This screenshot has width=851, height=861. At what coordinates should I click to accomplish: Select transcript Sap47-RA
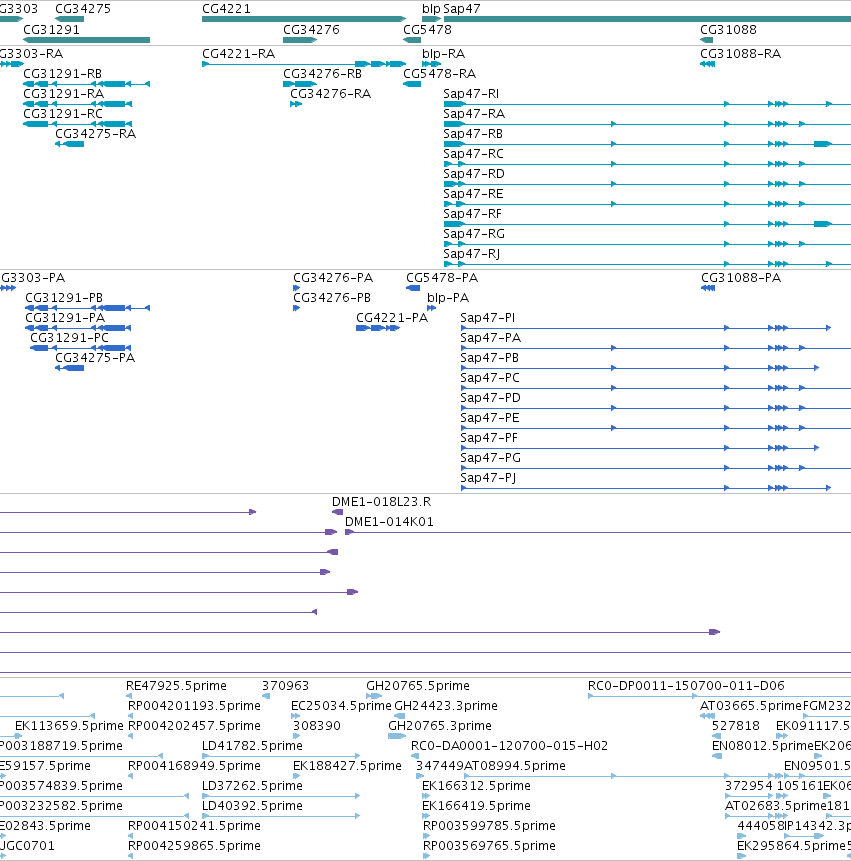(x=647, y=124)
